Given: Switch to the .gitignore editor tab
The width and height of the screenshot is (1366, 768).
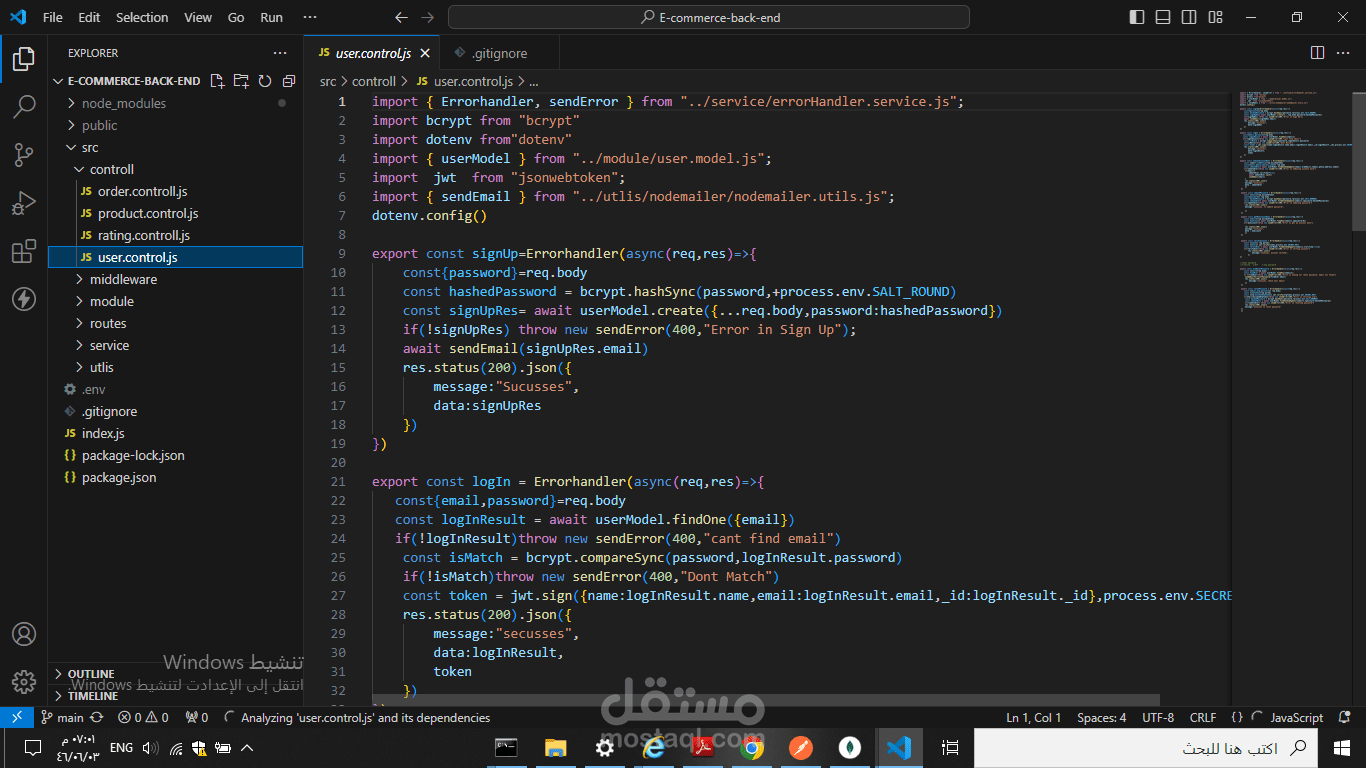Looking at the screenshot, I should coord(497,53).
